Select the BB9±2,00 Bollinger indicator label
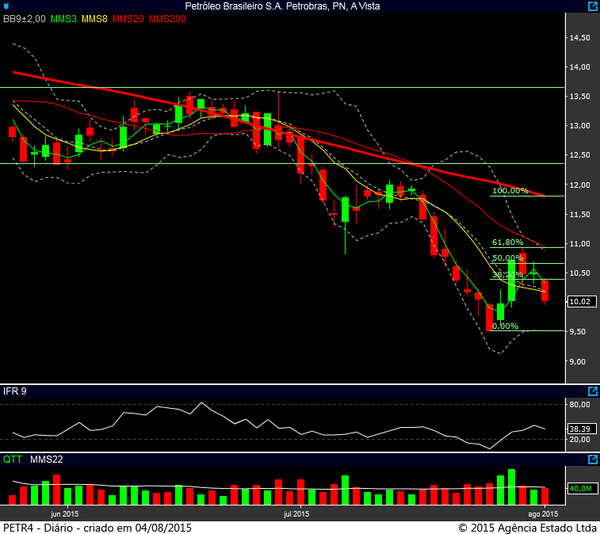The width and height of the screenshot is (600, 534). (x=25, y=19)
